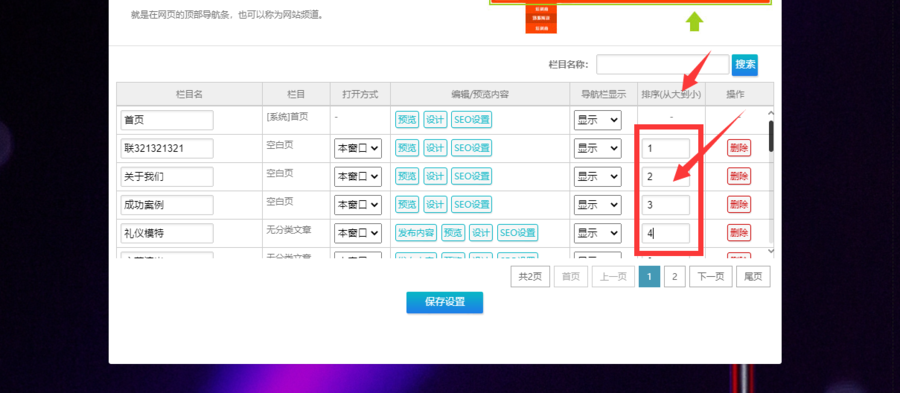Click the 栏目名 column header
Viewport: 900px width, 393px height.
click(189, 94)
